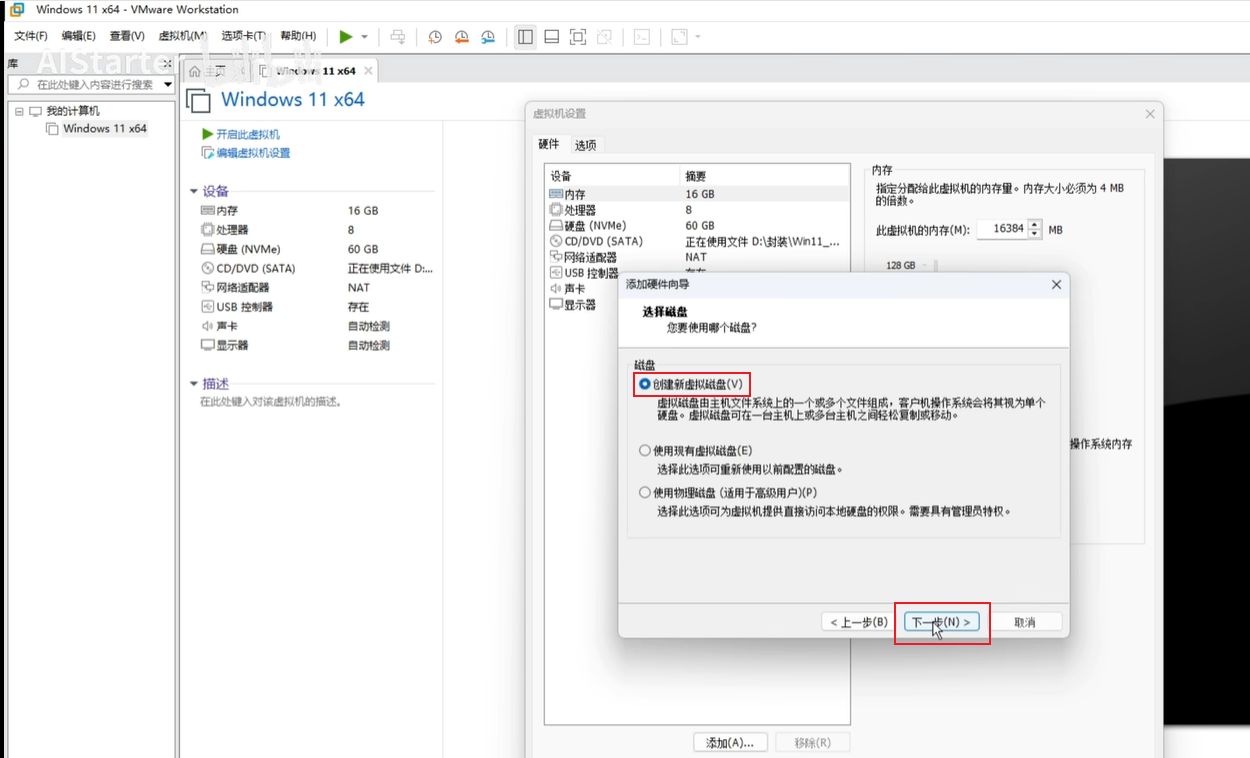
Task: Collapse 我的计算机 tree node
Action: (x=19, y=111)
